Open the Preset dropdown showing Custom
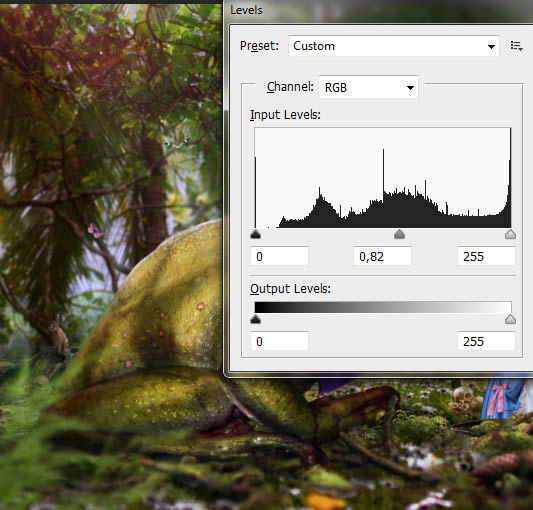 tap(394, 46)
